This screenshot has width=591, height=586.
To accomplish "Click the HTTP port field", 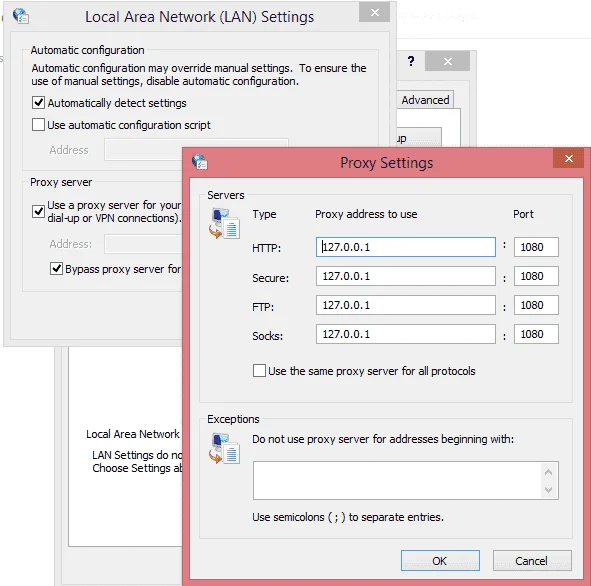I will [536, 247].
